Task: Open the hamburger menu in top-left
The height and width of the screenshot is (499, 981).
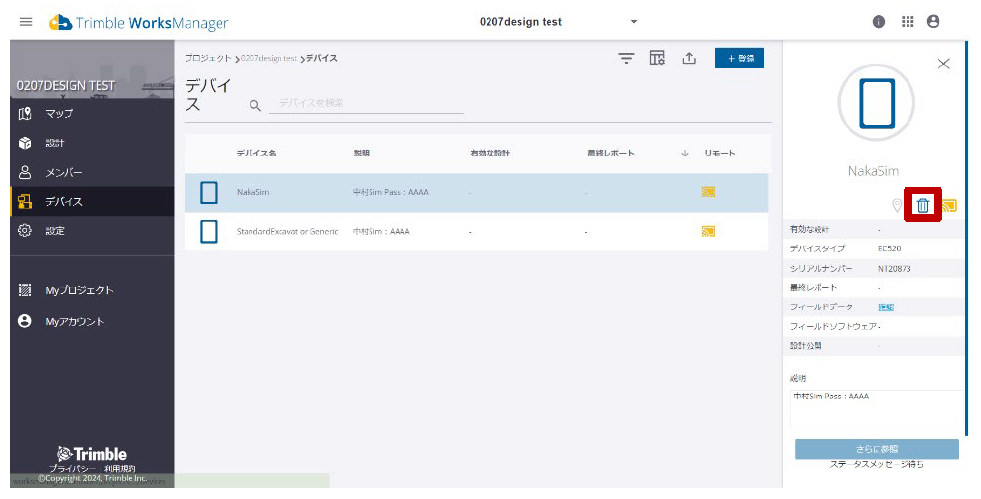Action: [26, 22]
